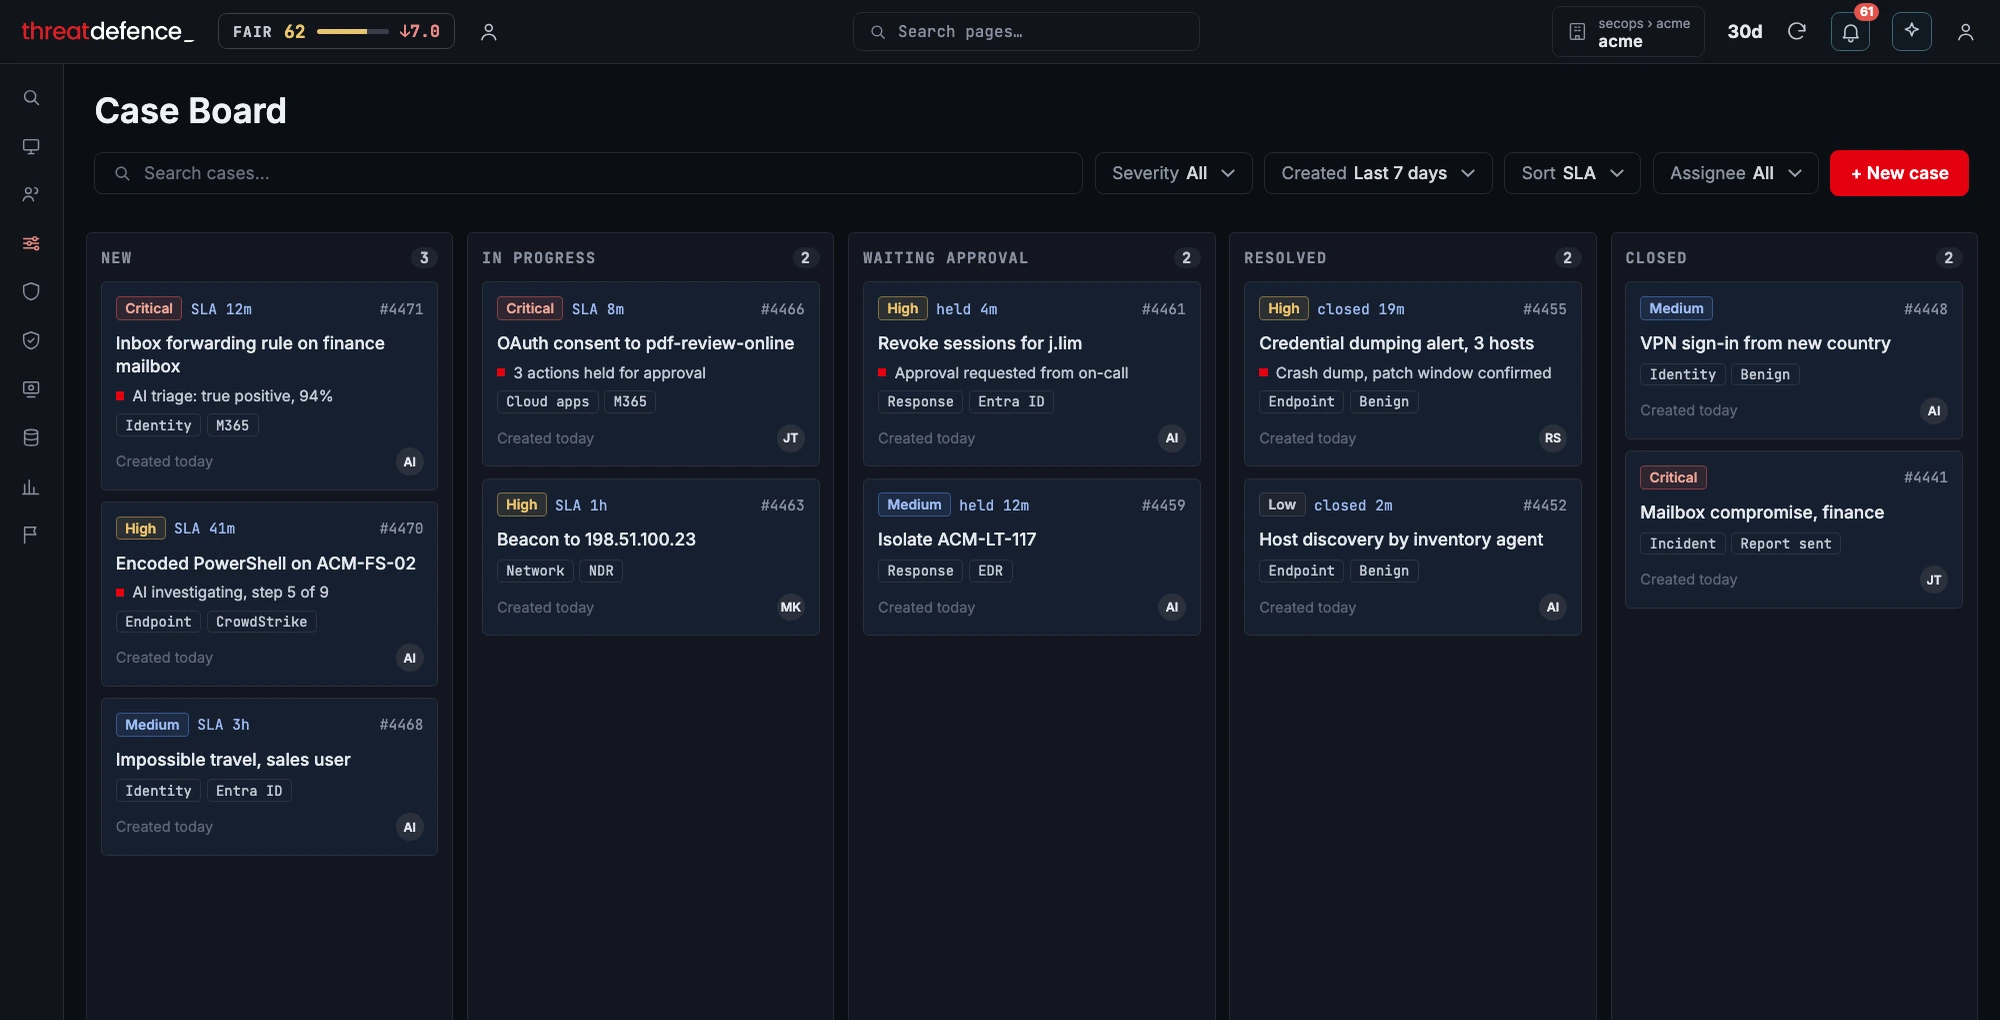Screen dimensions: 2000x1020
Task: Click the MK assignee avatar on Beacon case
Action: pos(790,607)
